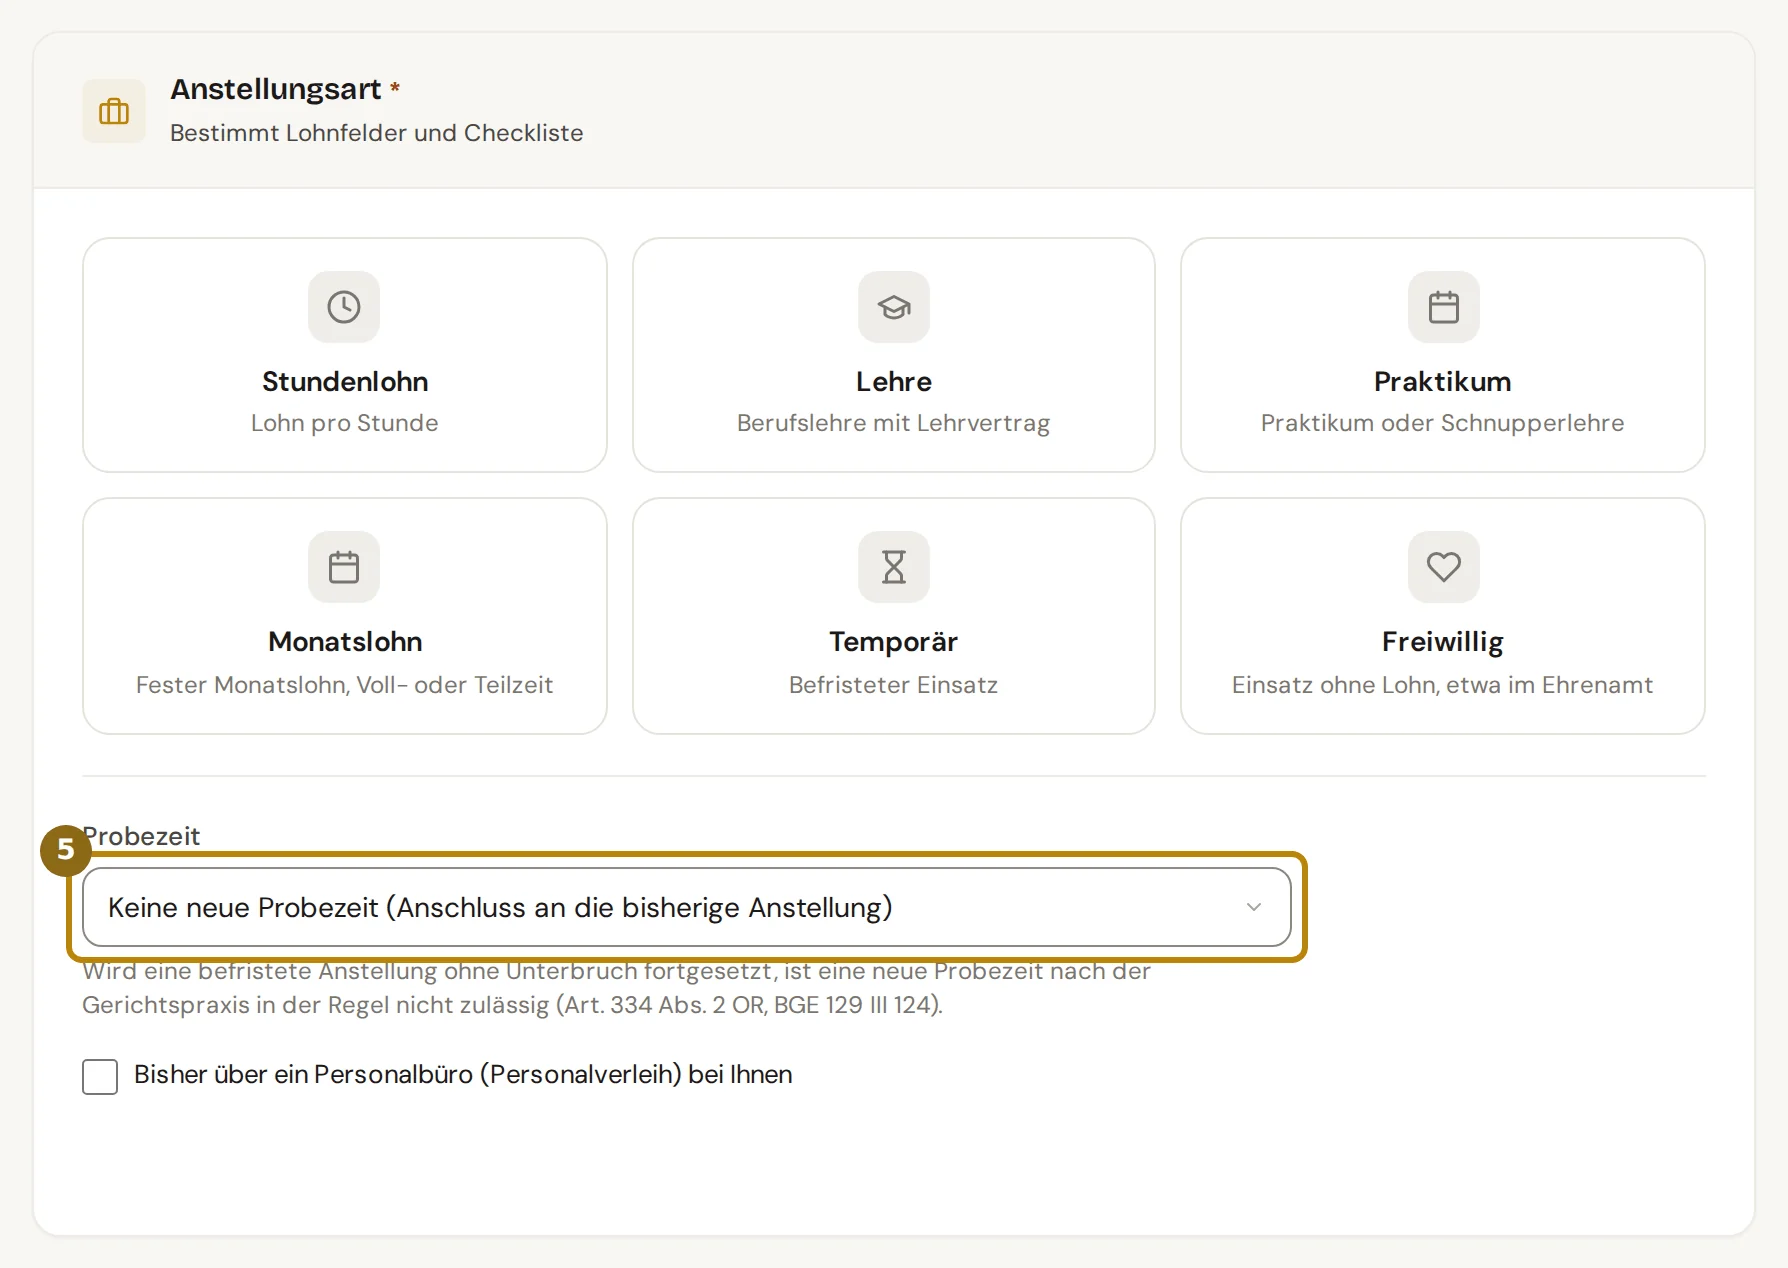Click the calendar icon in Praktikum card

point(1444,307)
